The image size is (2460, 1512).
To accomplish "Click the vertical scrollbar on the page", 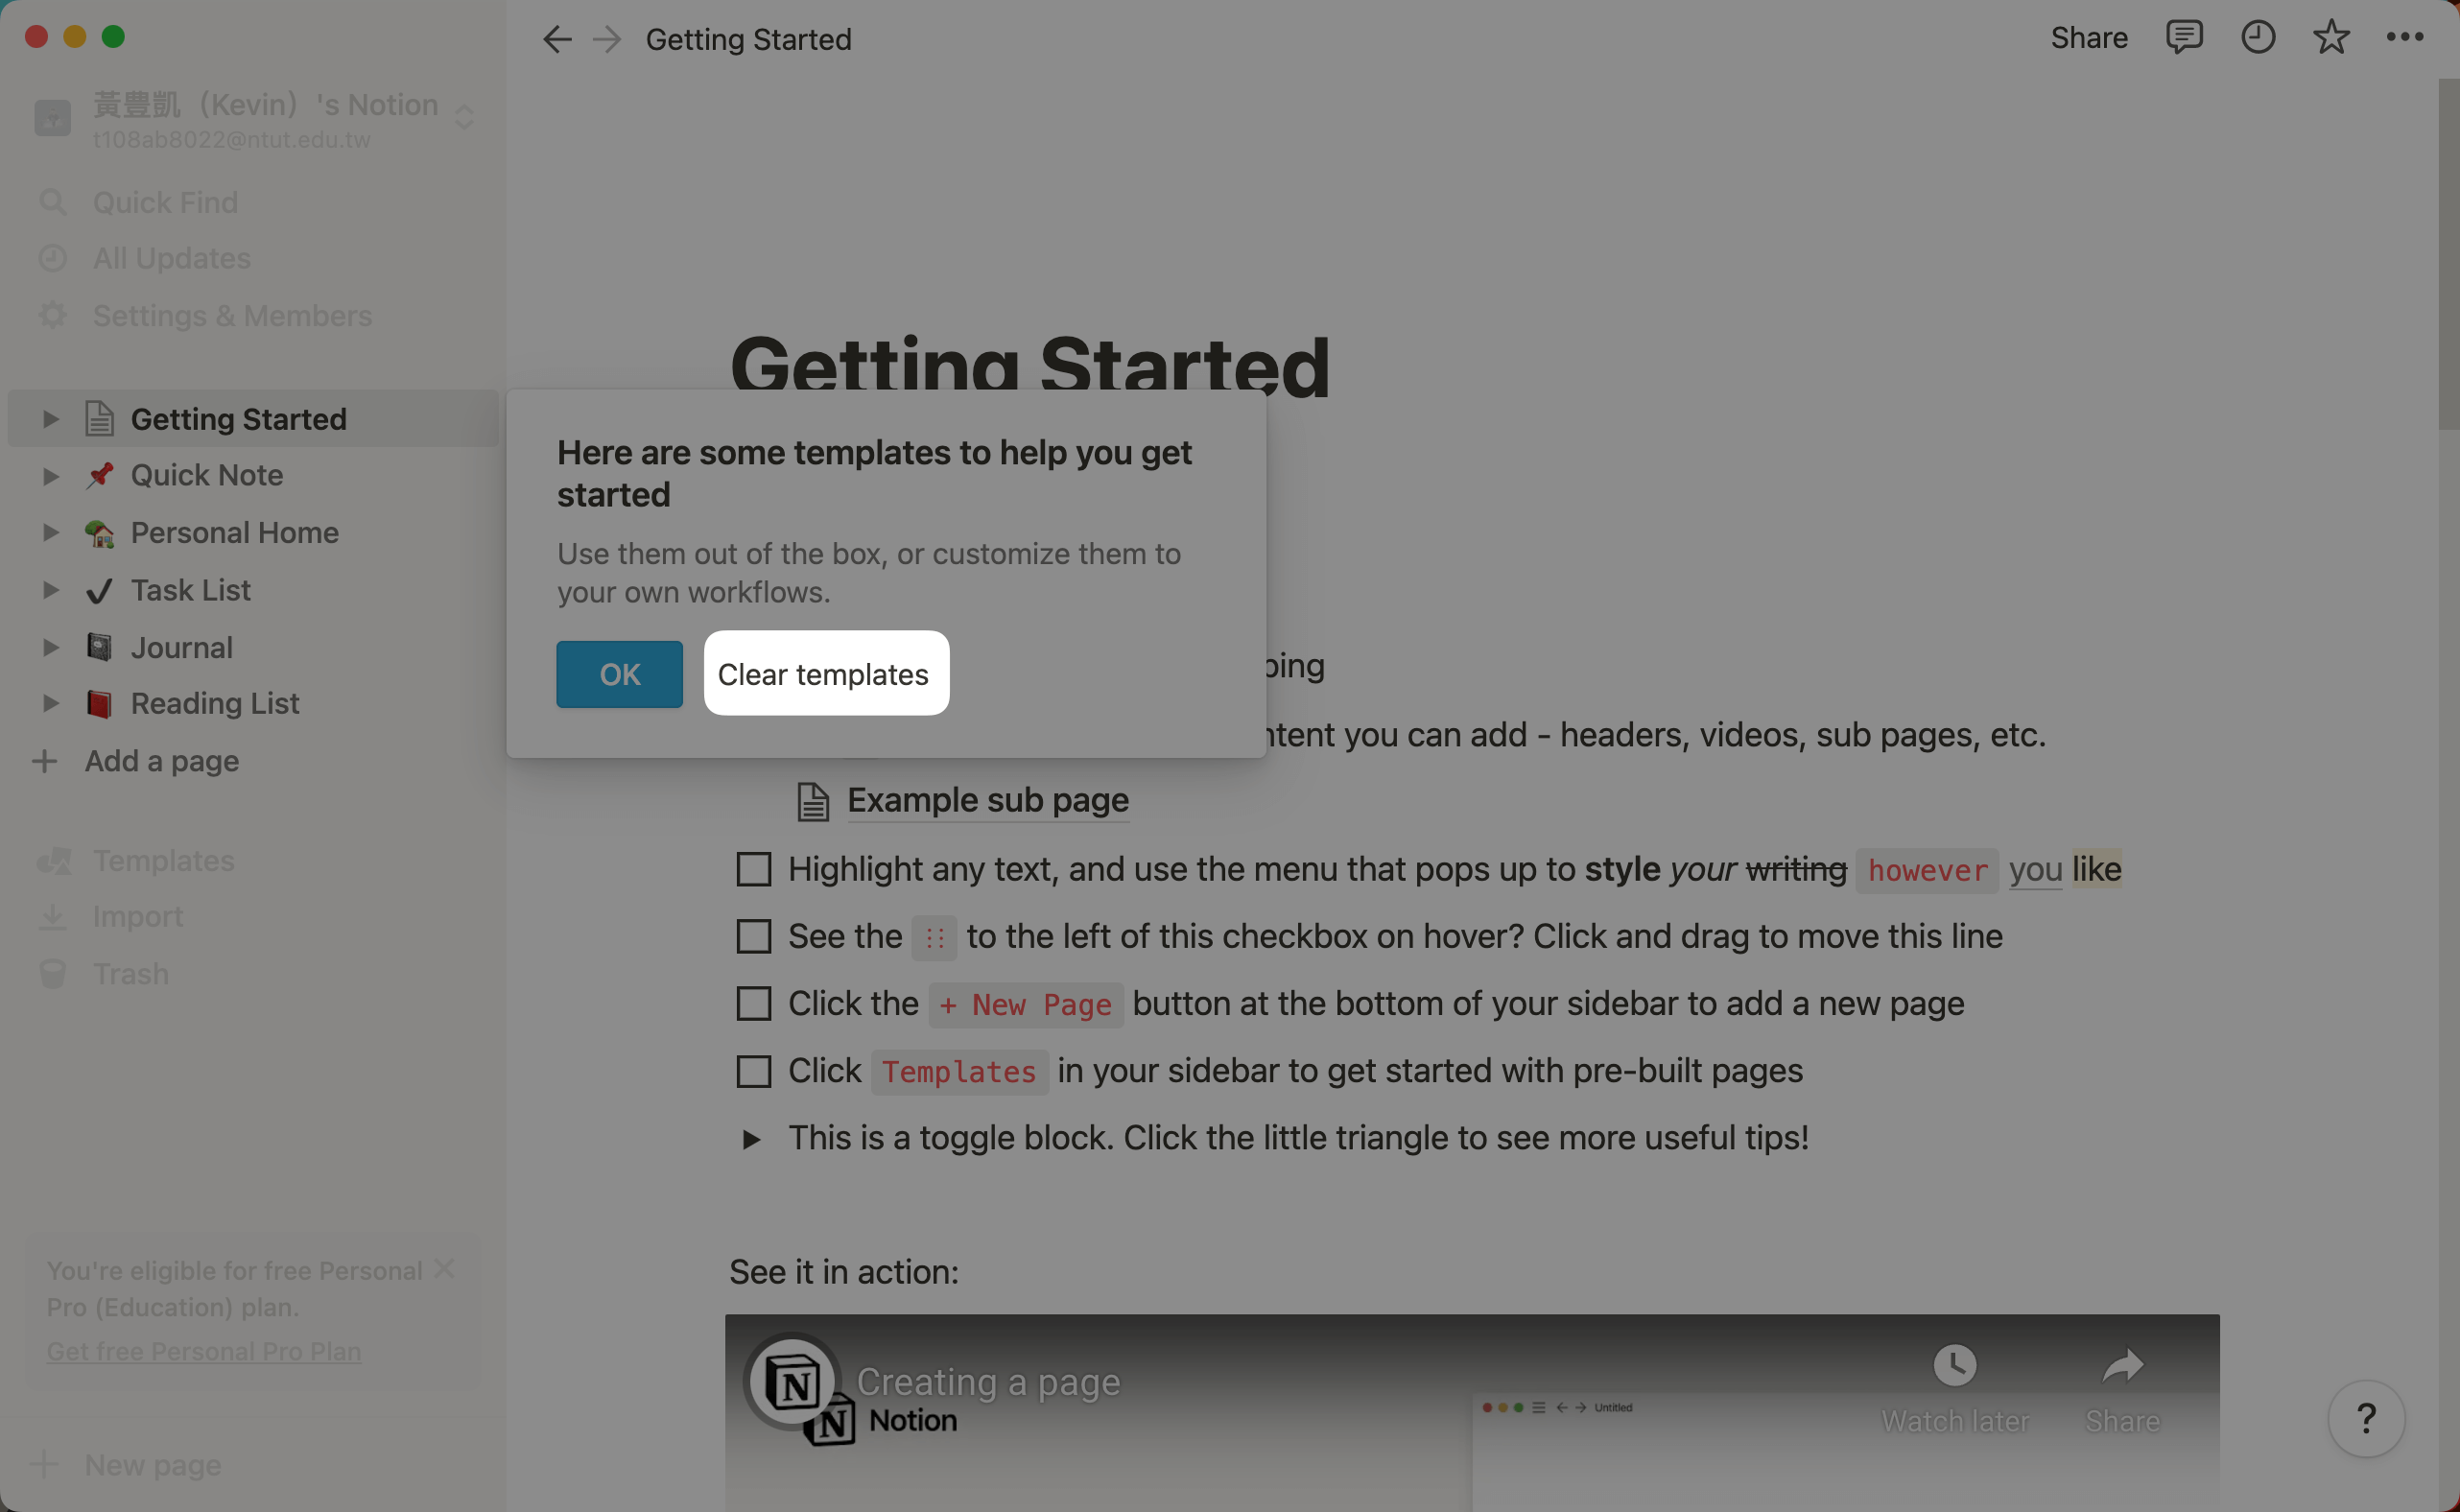I will (2448, 255).
